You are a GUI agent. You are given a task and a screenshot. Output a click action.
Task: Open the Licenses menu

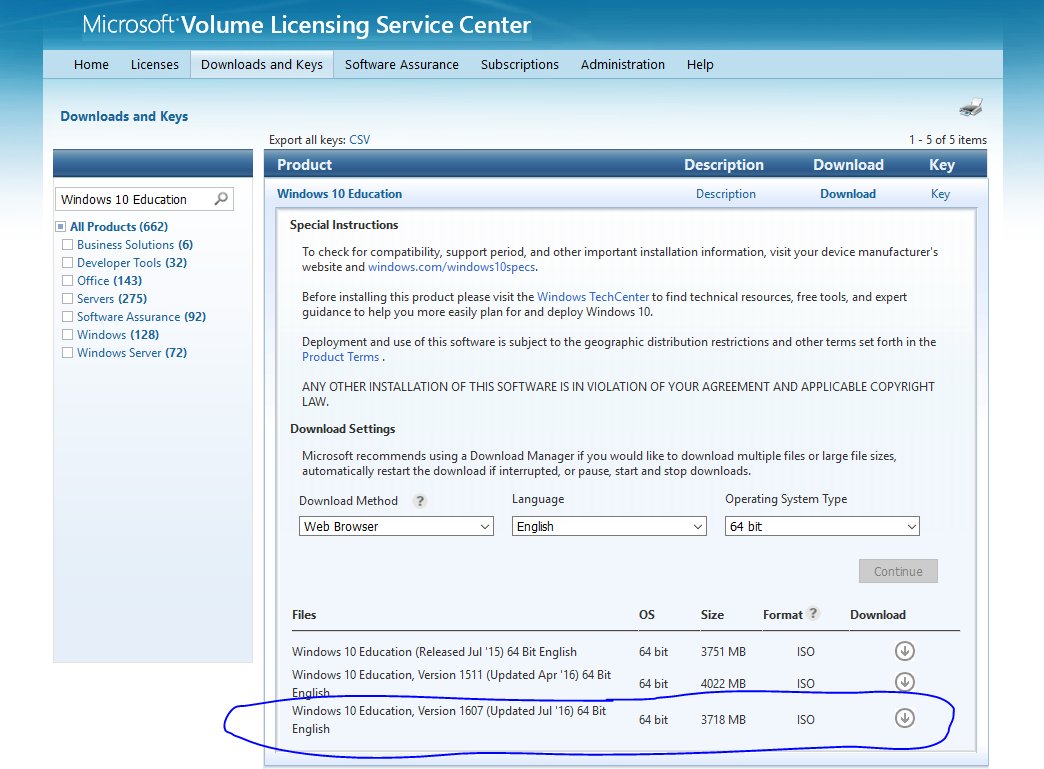tap(154, 65)
